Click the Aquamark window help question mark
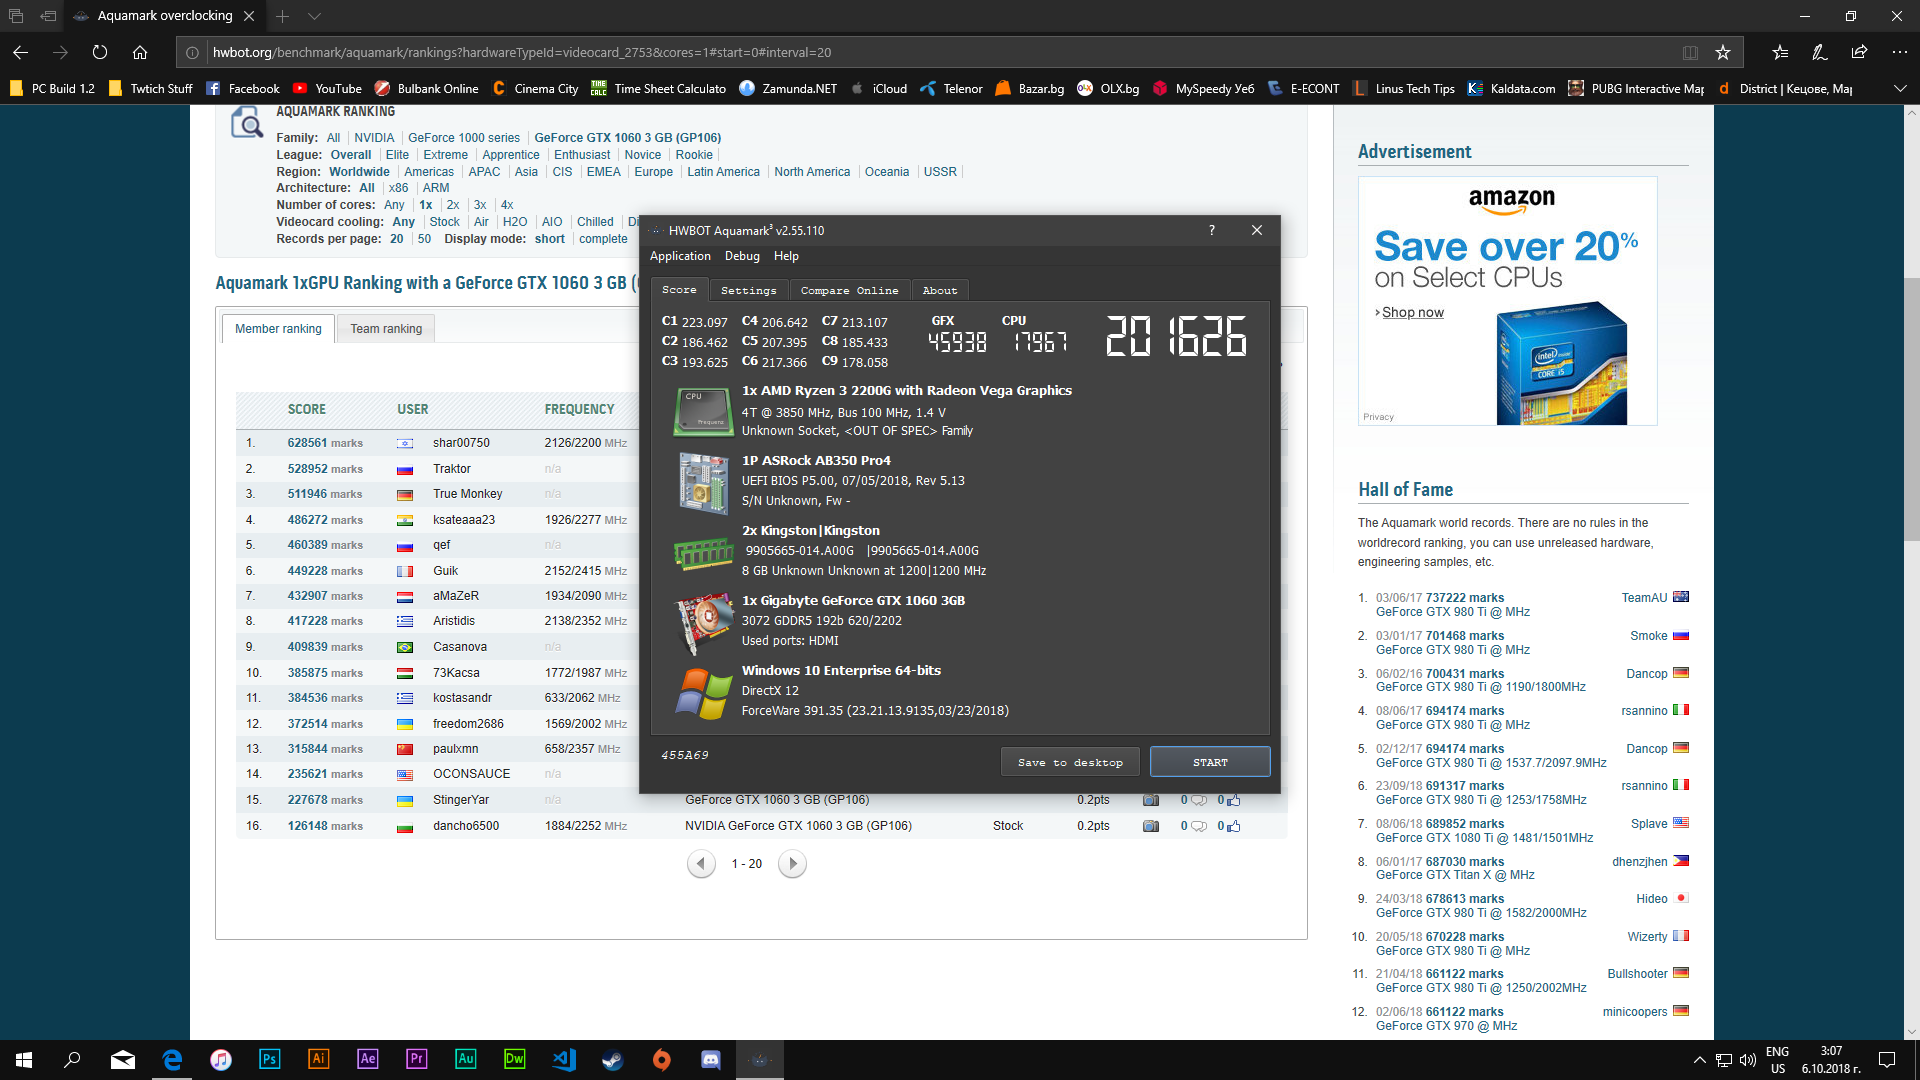 [x=1212, y=230]
